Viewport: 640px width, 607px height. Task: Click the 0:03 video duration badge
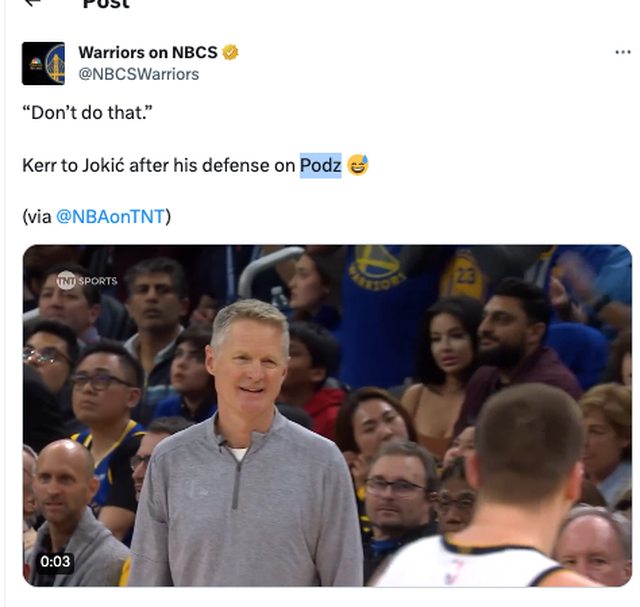(55, 562)
